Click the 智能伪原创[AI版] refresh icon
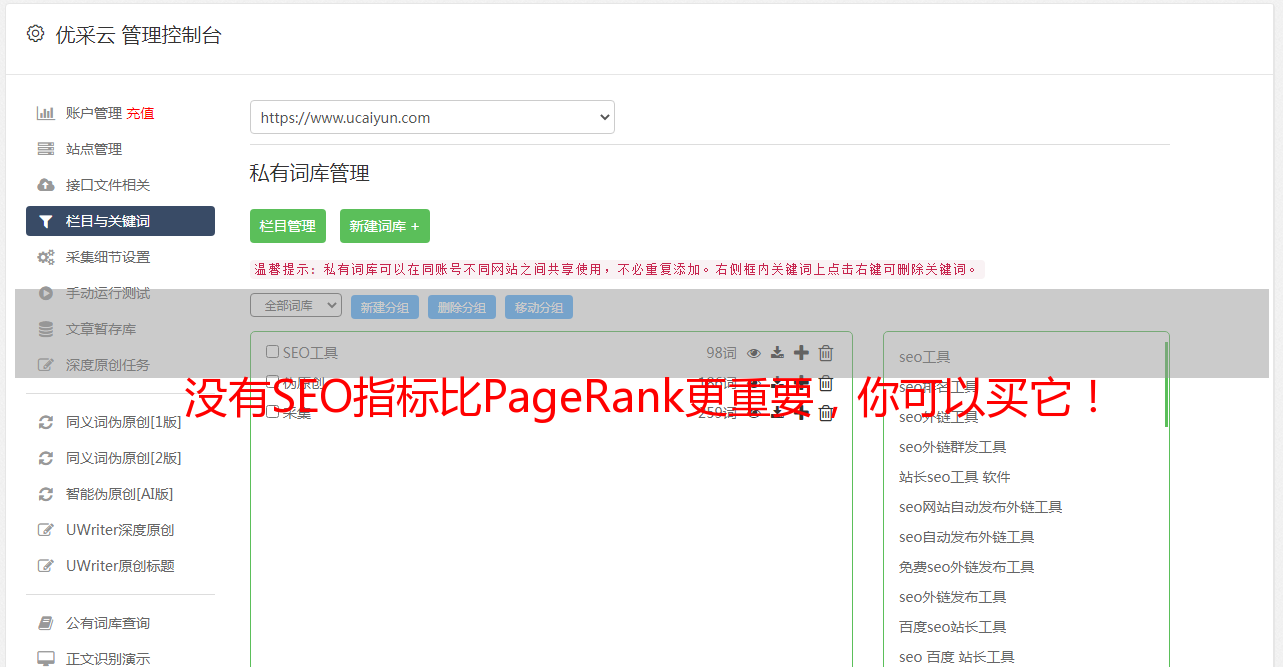1283x667 pixels. 46,494
